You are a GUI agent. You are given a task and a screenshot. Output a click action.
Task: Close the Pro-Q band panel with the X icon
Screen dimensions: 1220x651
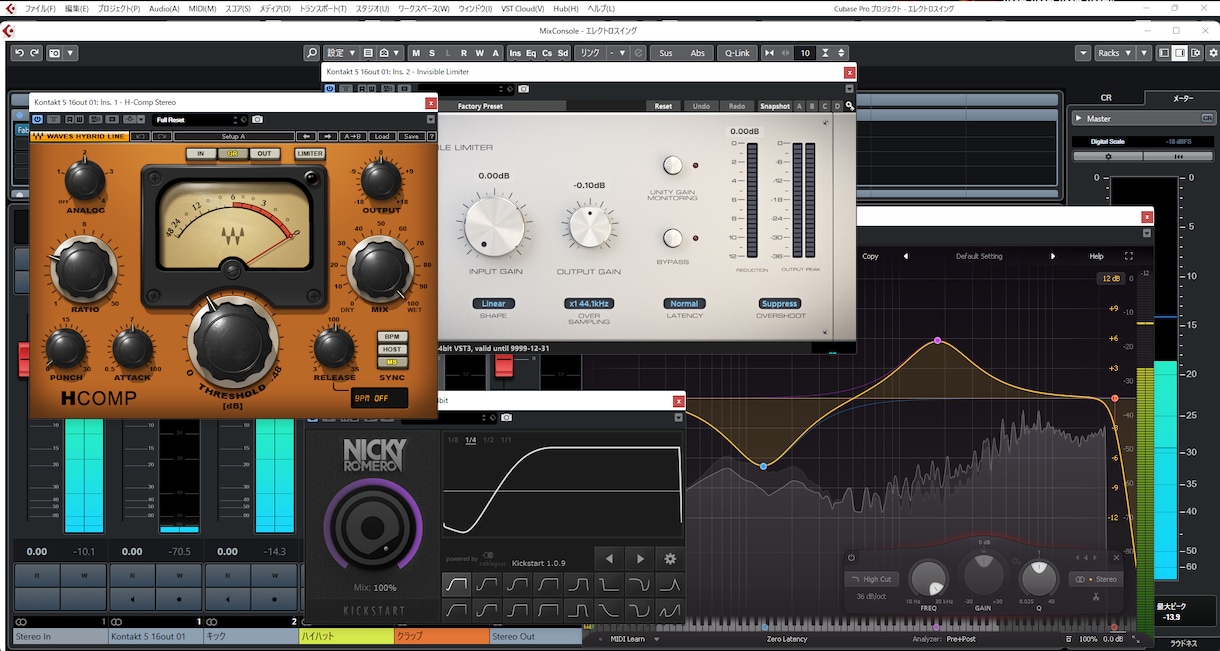[x=1117, y=558]
